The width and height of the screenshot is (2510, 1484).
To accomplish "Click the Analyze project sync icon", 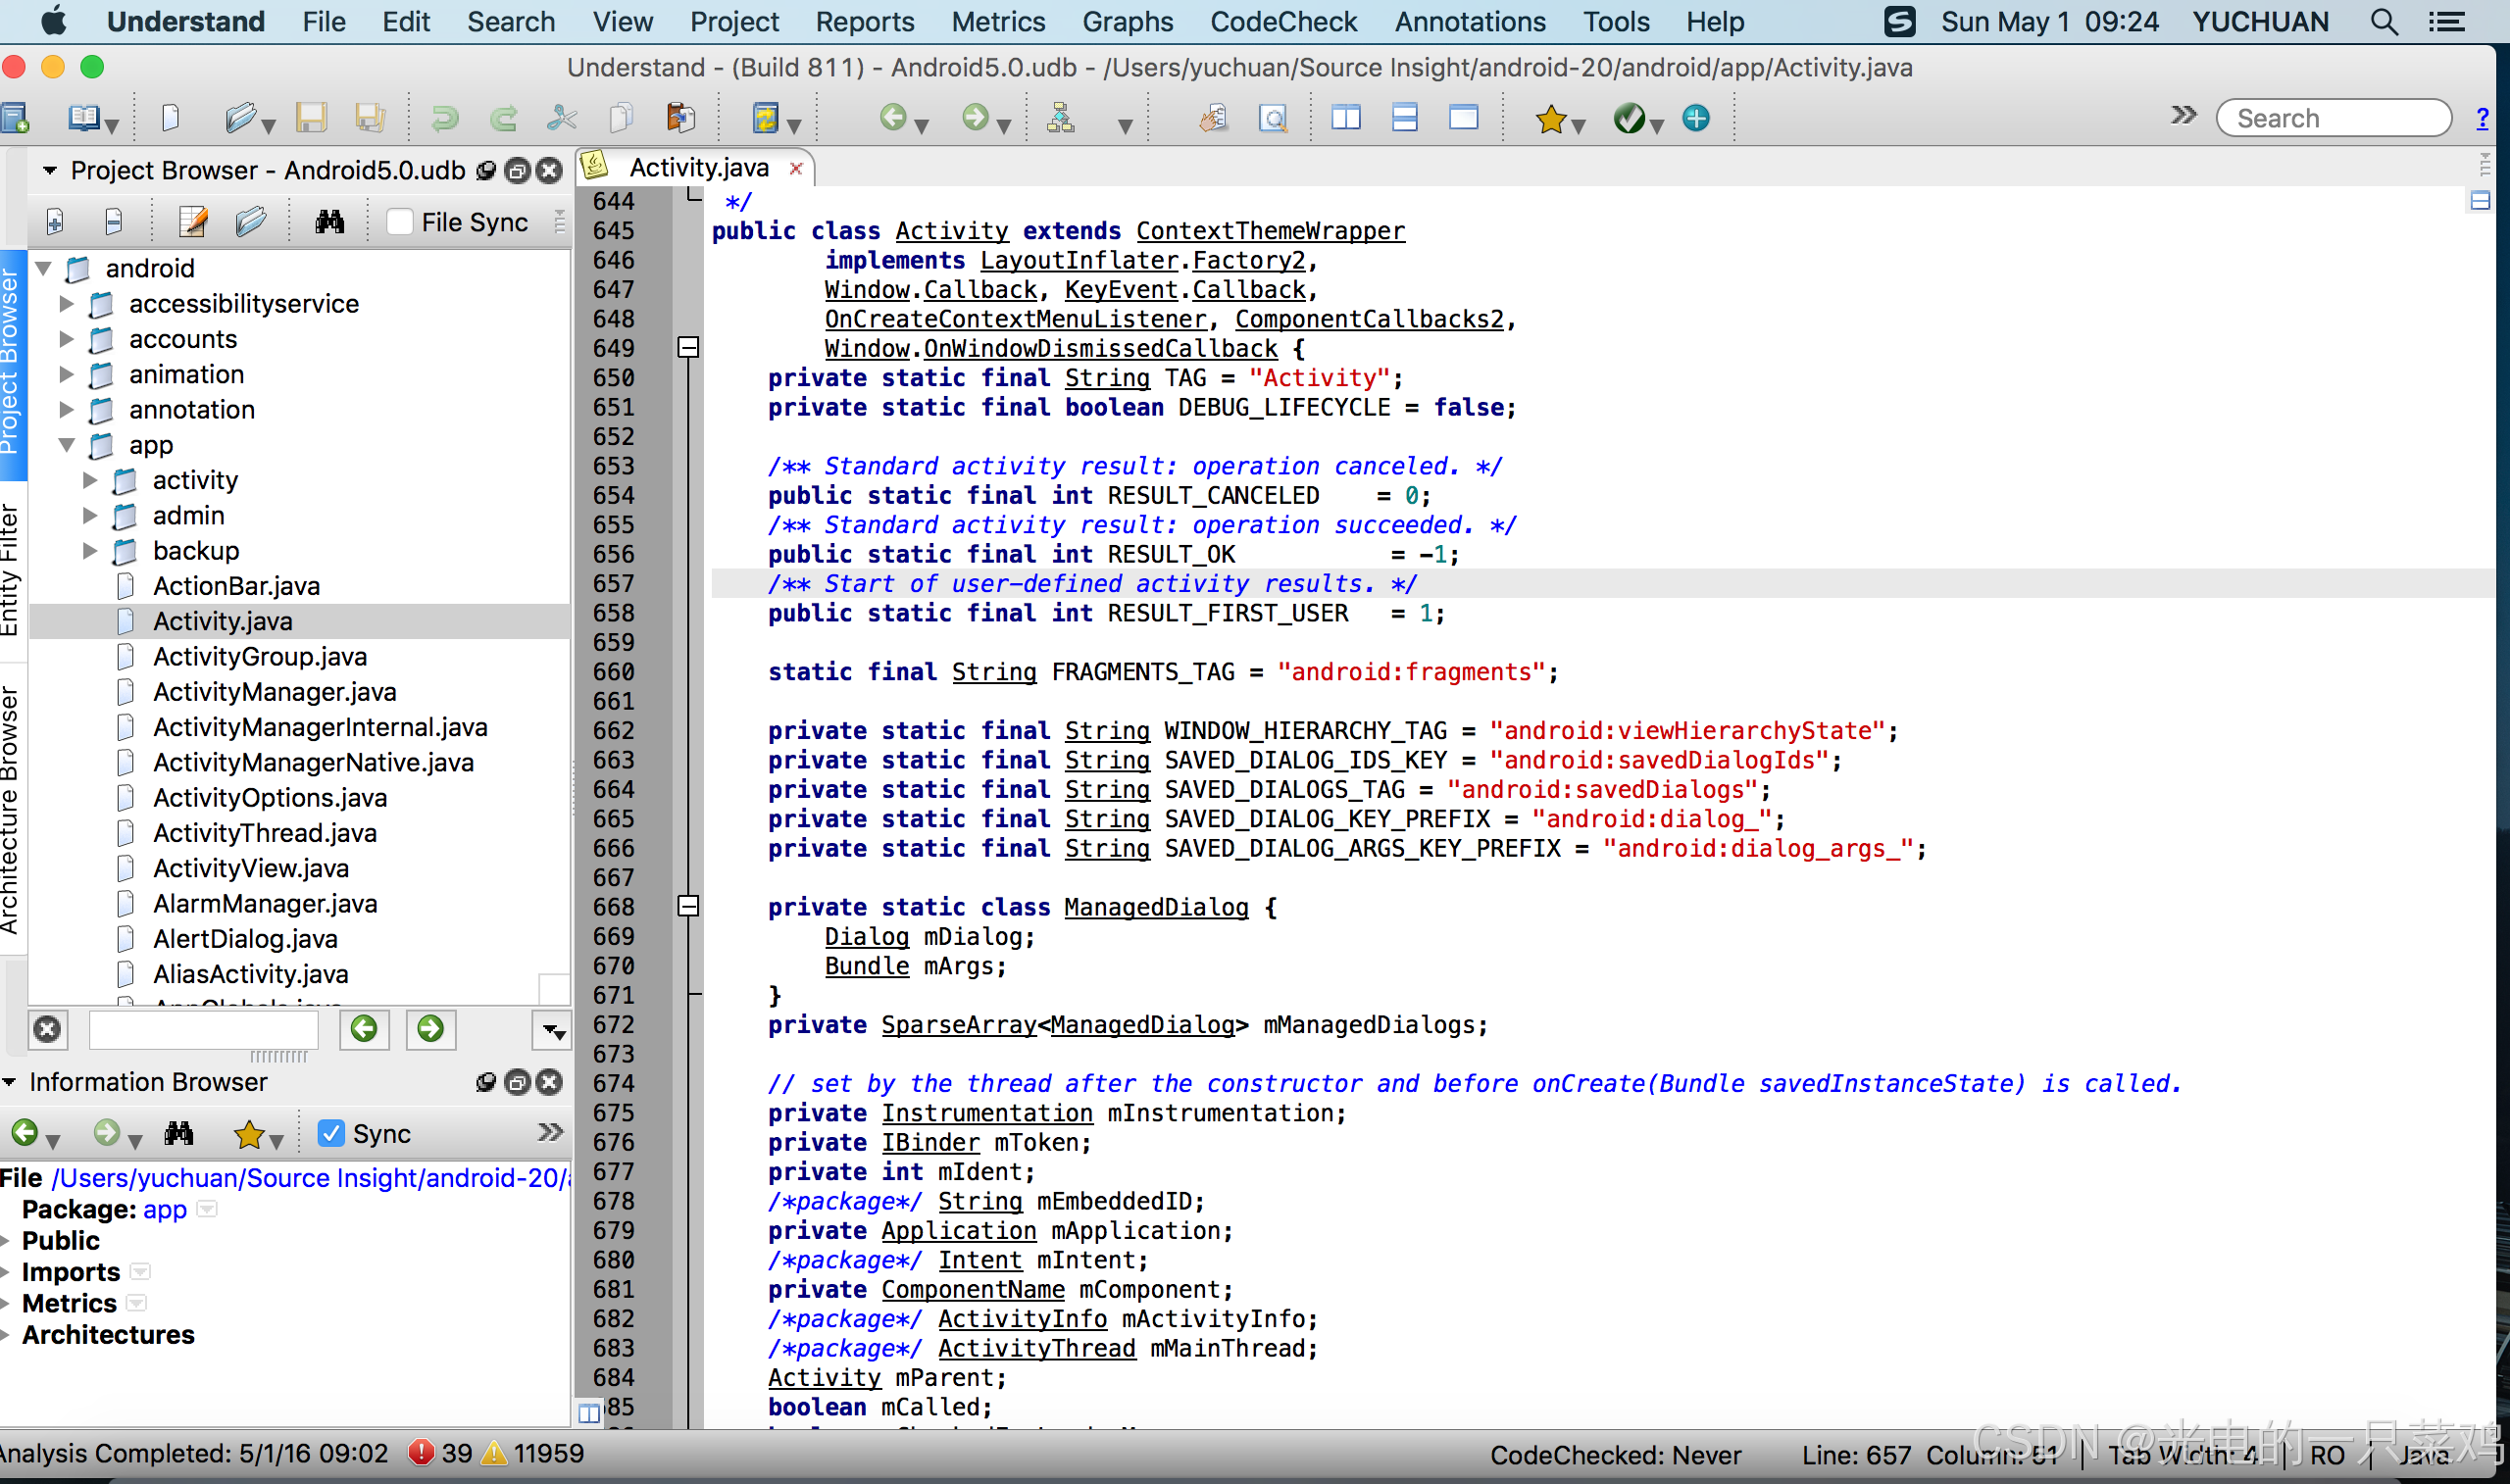I will pyautogui.click(x=765, y=118).
